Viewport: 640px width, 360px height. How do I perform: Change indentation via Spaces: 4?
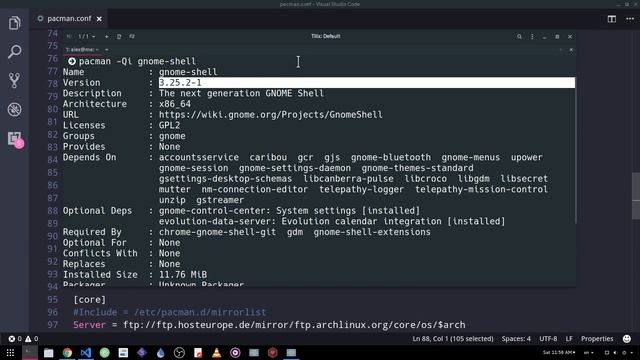[x=516, y=339]
